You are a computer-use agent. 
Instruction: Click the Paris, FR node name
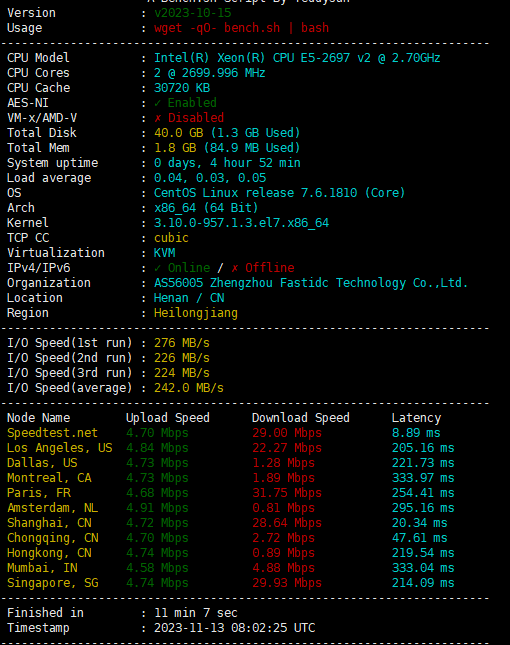pos(39,493)
